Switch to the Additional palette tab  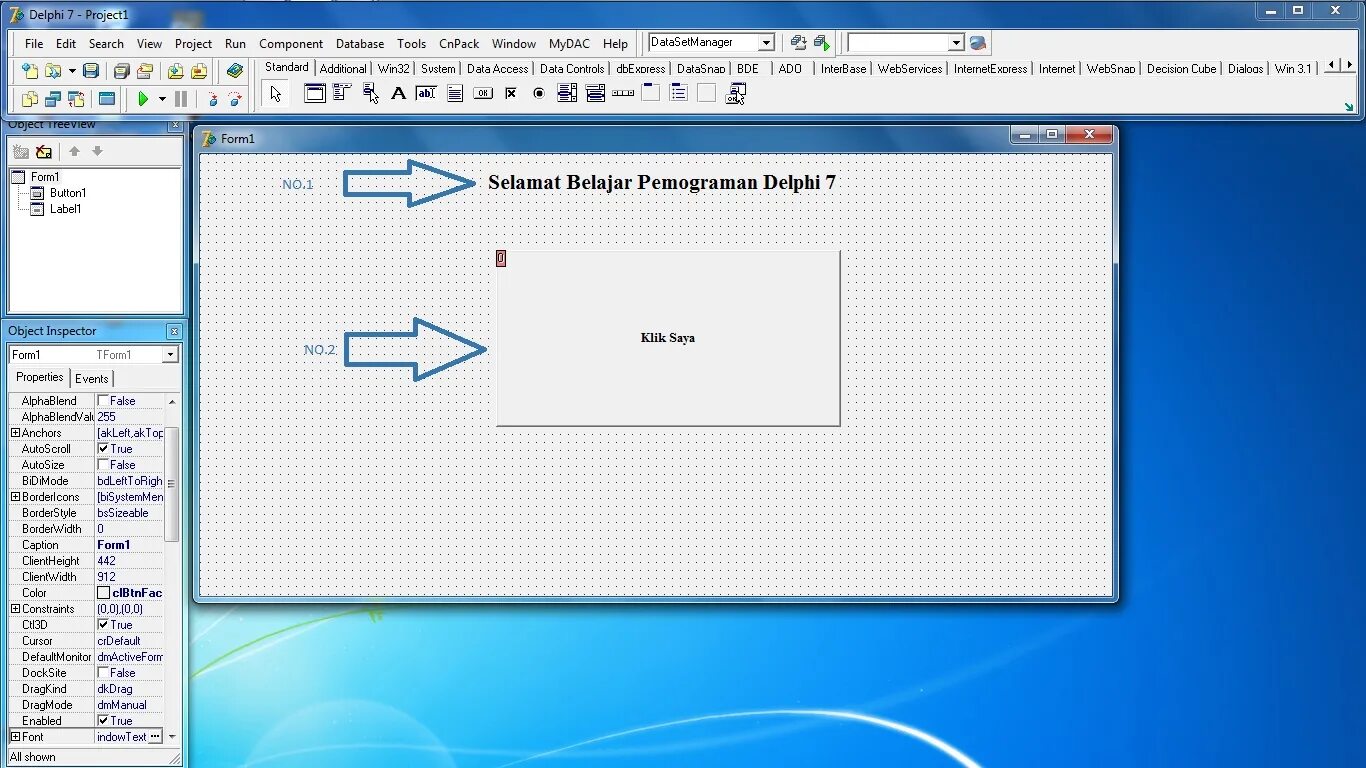(343, 69)
